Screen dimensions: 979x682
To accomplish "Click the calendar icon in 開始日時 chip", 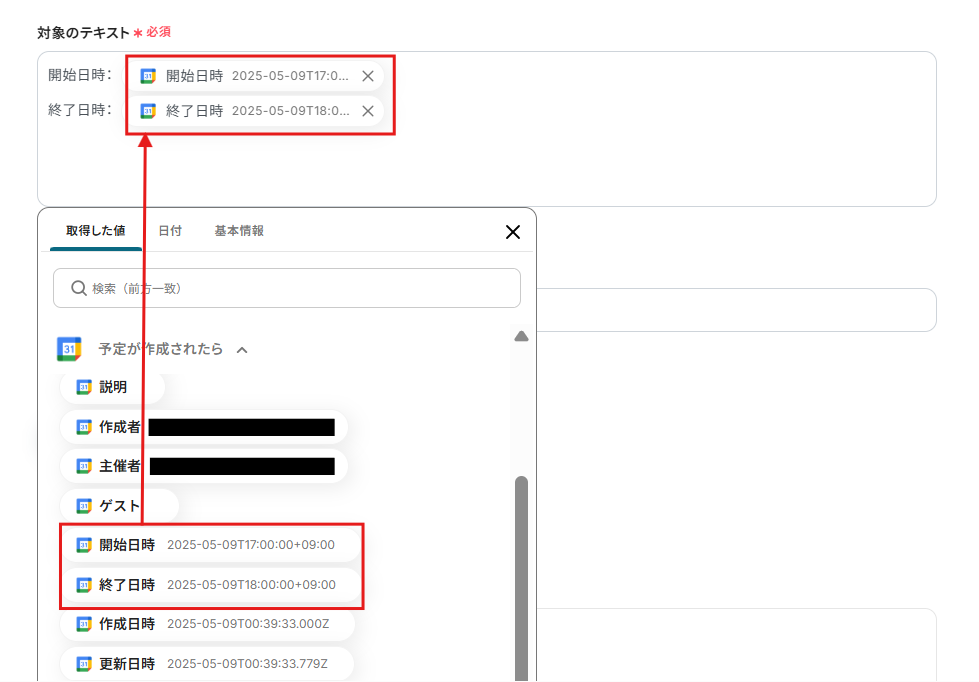I will pyautogui.click(x=148, y=76).
